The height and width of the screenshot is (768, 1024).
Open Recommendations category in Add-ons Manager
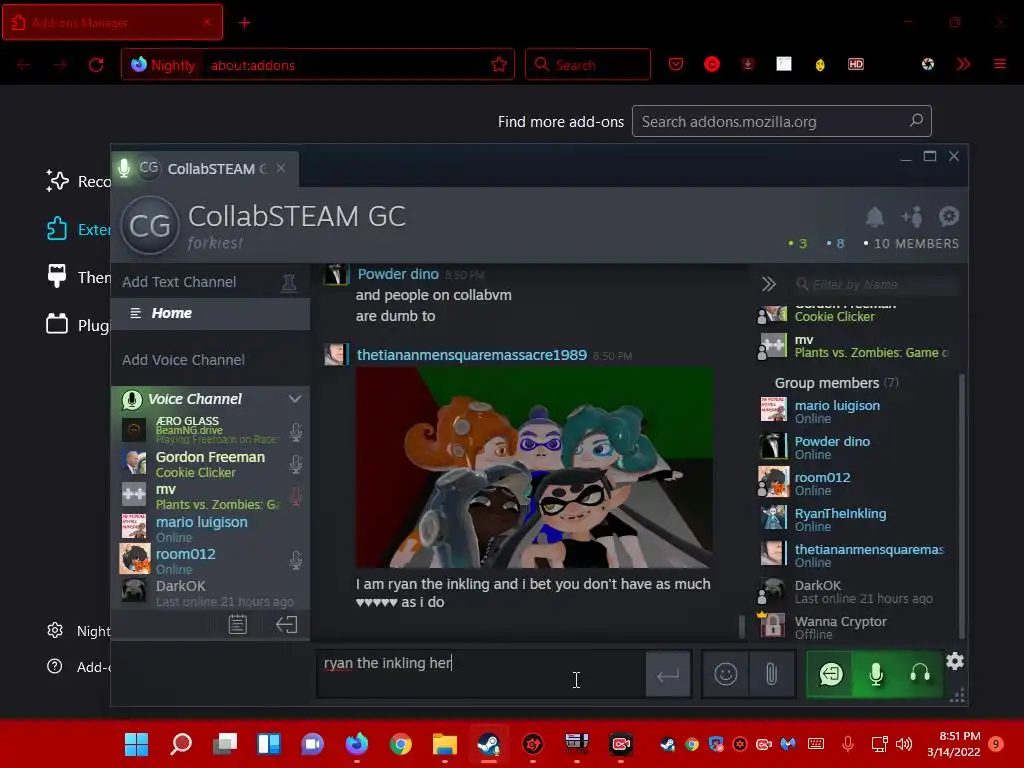tap(78, 181)
